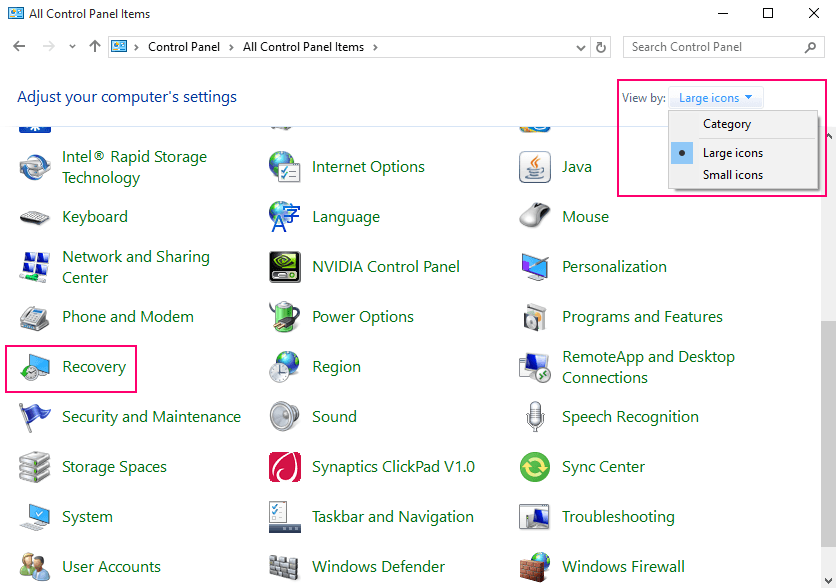This screenshot has width=836, height=588.
Task: Refresh the Control Panel view
Action: 601,47
